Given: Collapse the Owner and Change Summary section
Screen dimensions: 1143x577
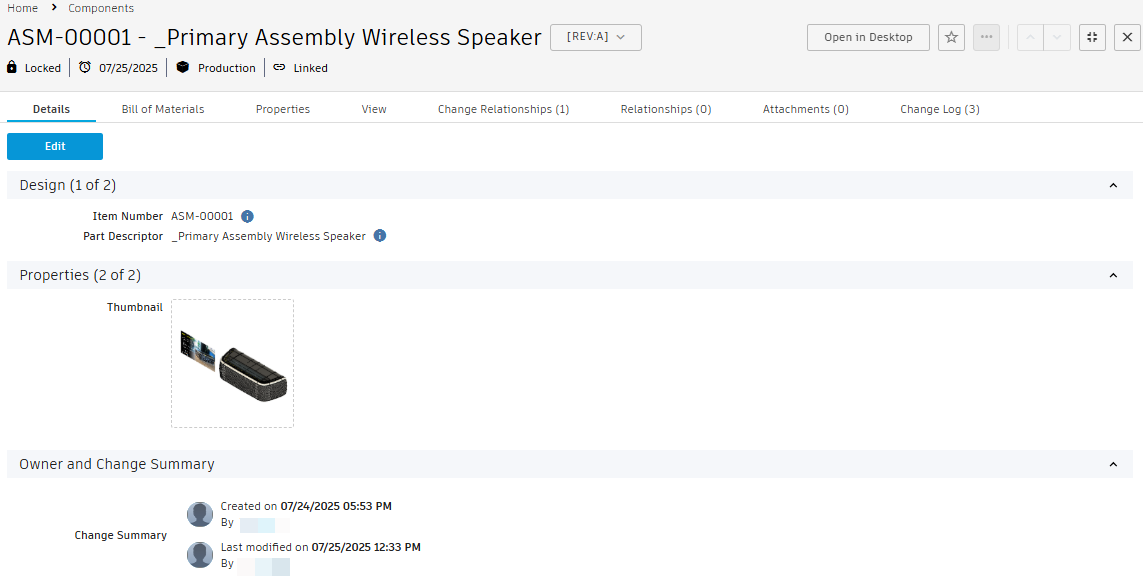Looking at the screenshot, I should (1113, 464).
